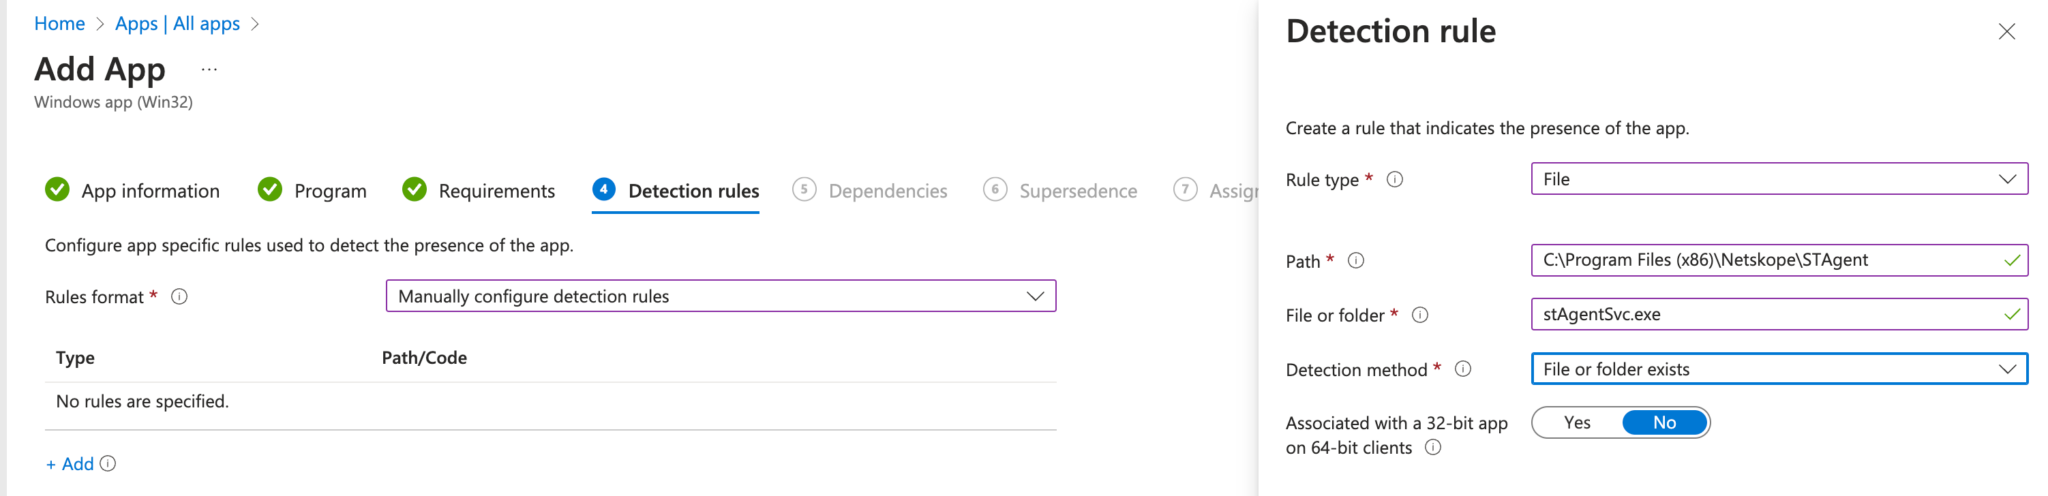Open the Rule type dropdown
The height and width of the screenshot is (496, 2048).
1778,179
